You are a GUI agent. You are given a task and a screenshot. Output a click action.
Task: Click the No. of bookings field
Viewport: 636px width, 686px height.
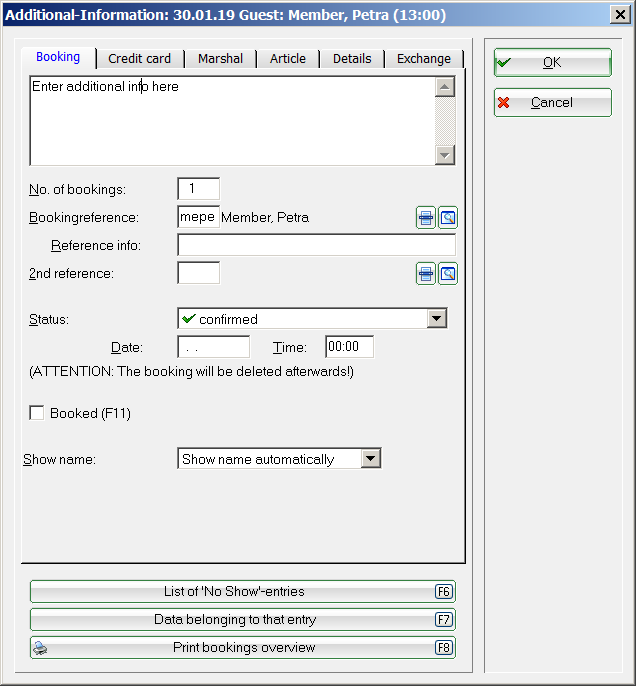coord(198,189)
